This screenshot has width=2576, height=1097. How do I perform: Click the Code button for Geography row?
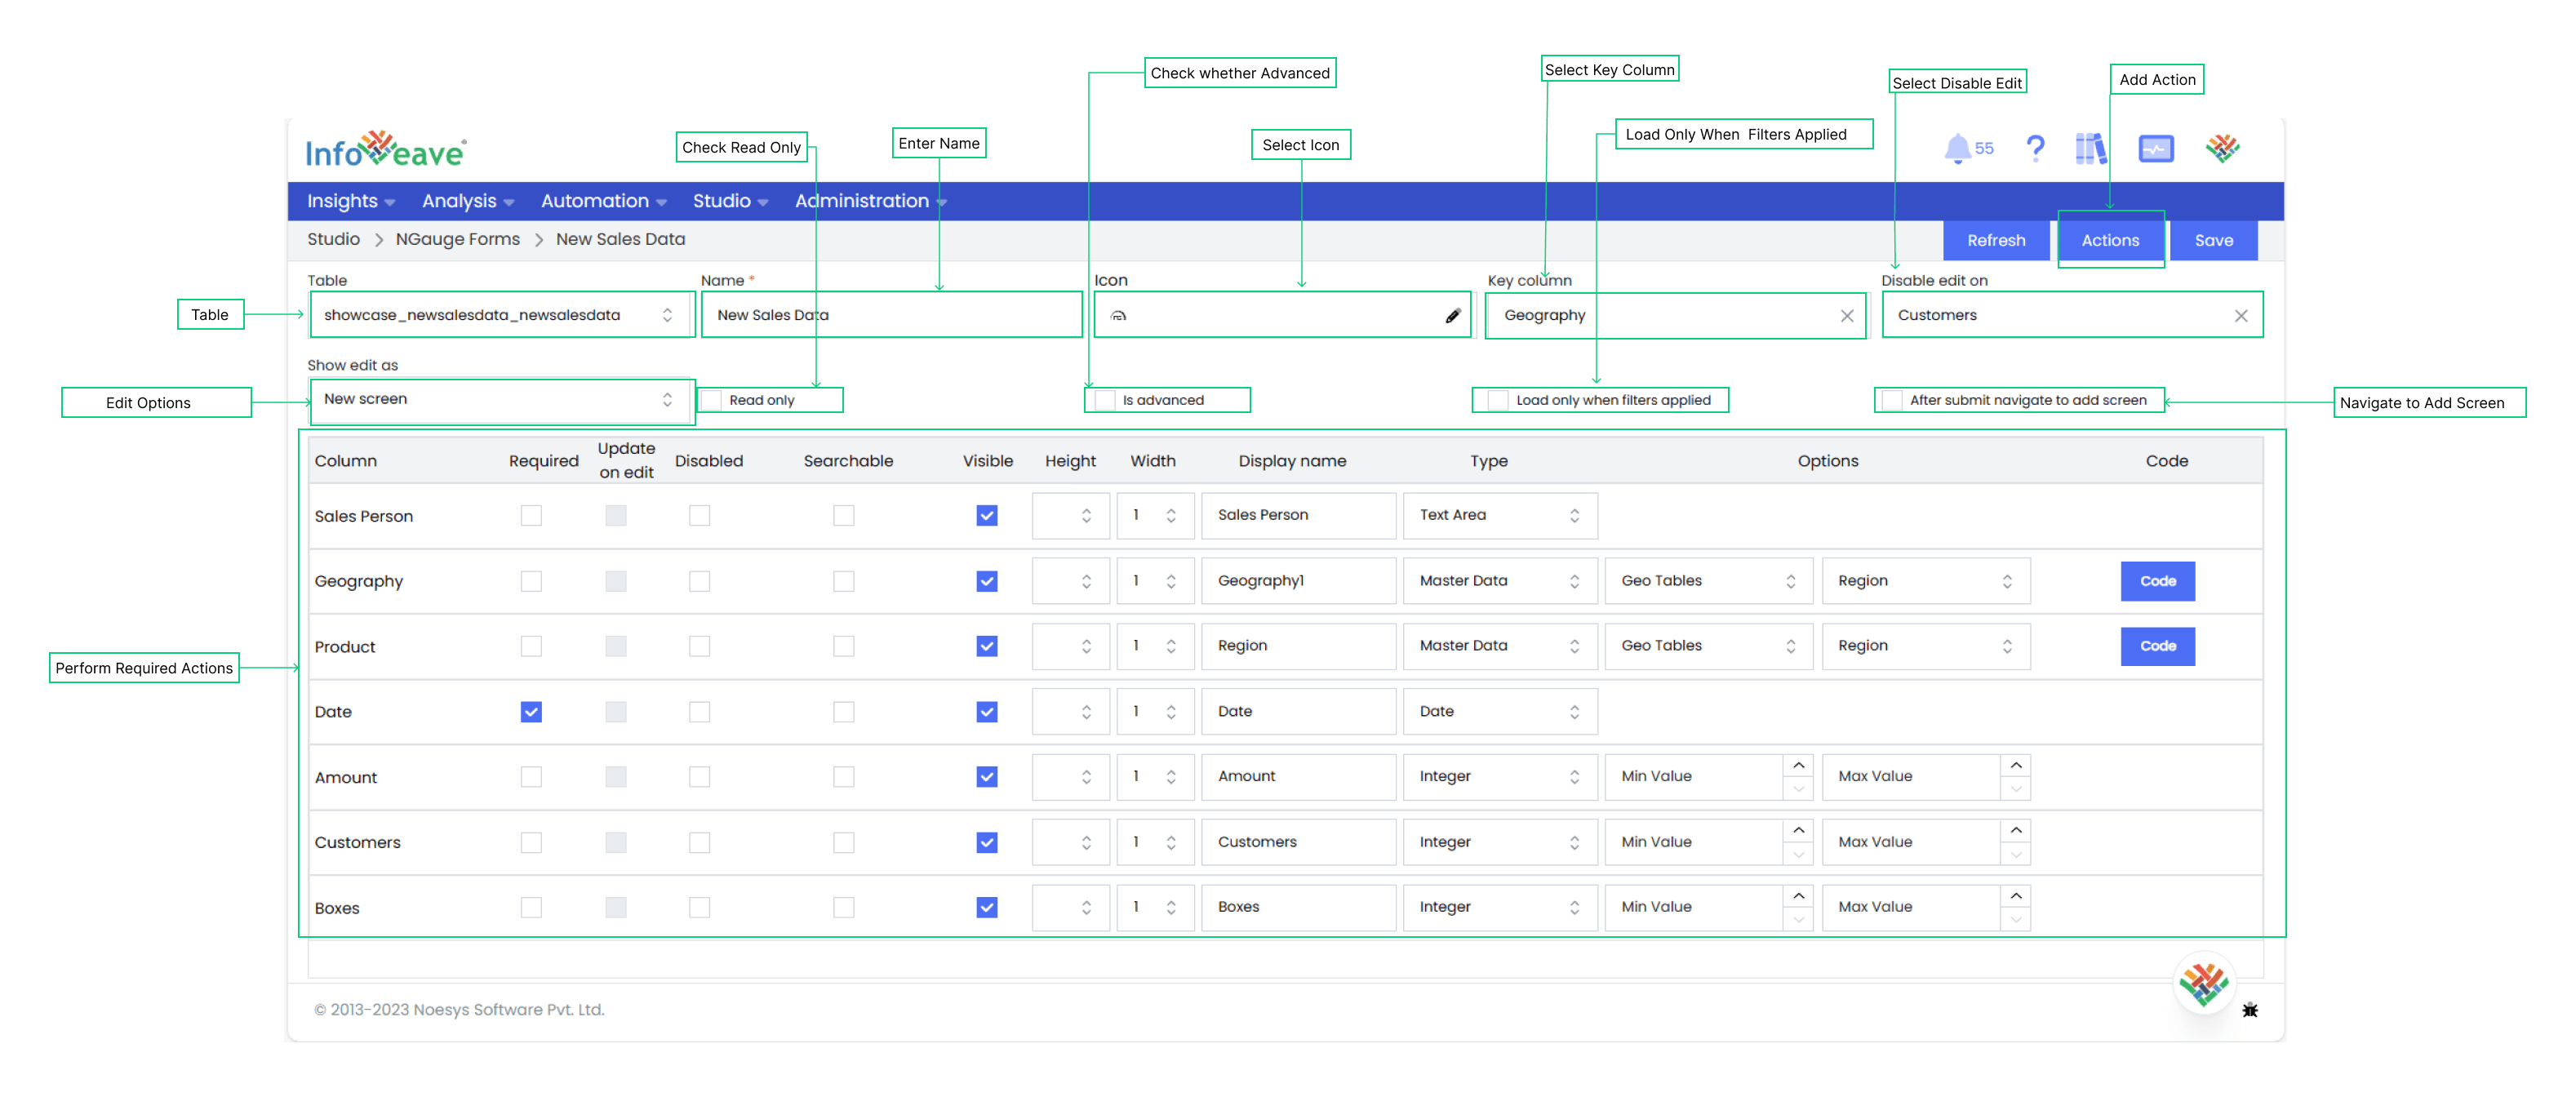pyautogui.click(x=2159, y=580)
